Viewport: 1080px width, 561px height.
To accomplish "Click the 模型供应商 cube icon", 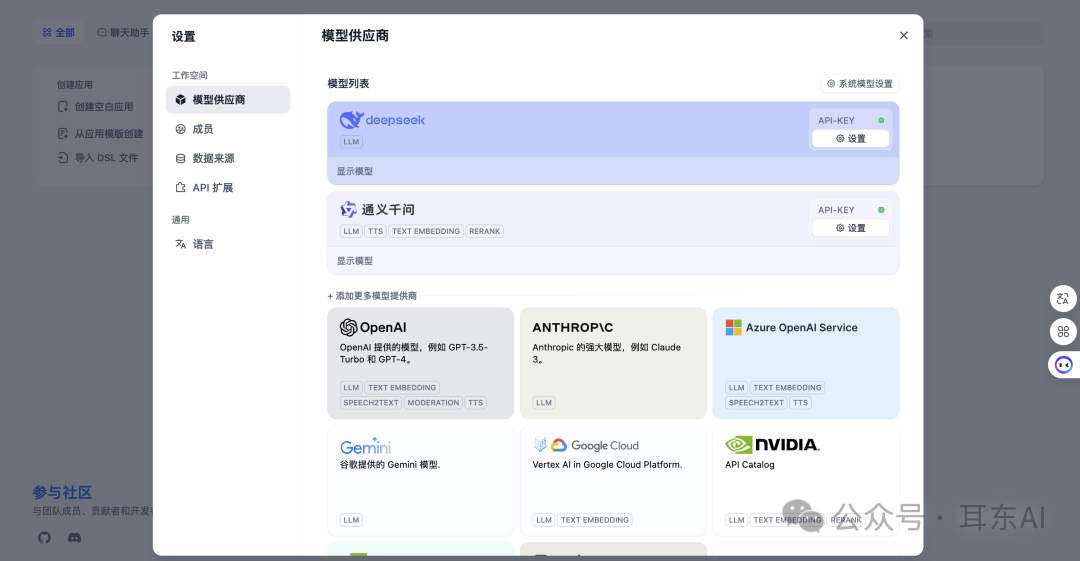I will (180, 100).
